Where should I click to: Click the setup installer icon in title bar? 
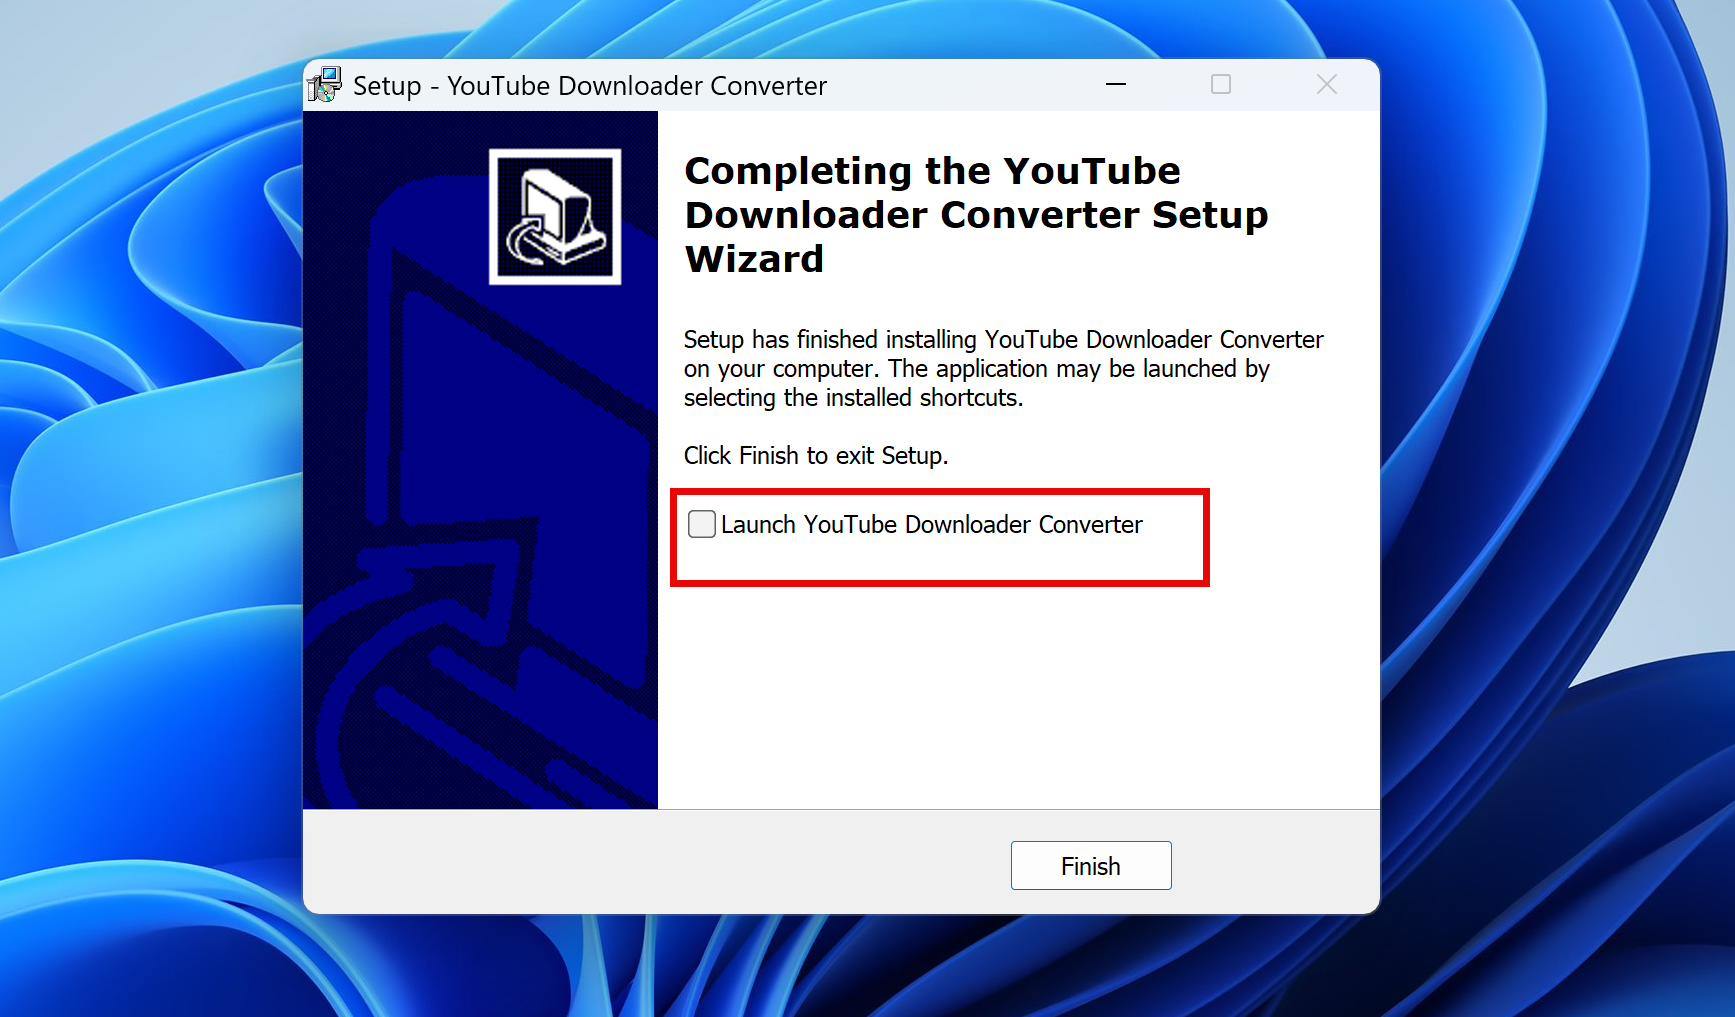[x=324, y=85]
